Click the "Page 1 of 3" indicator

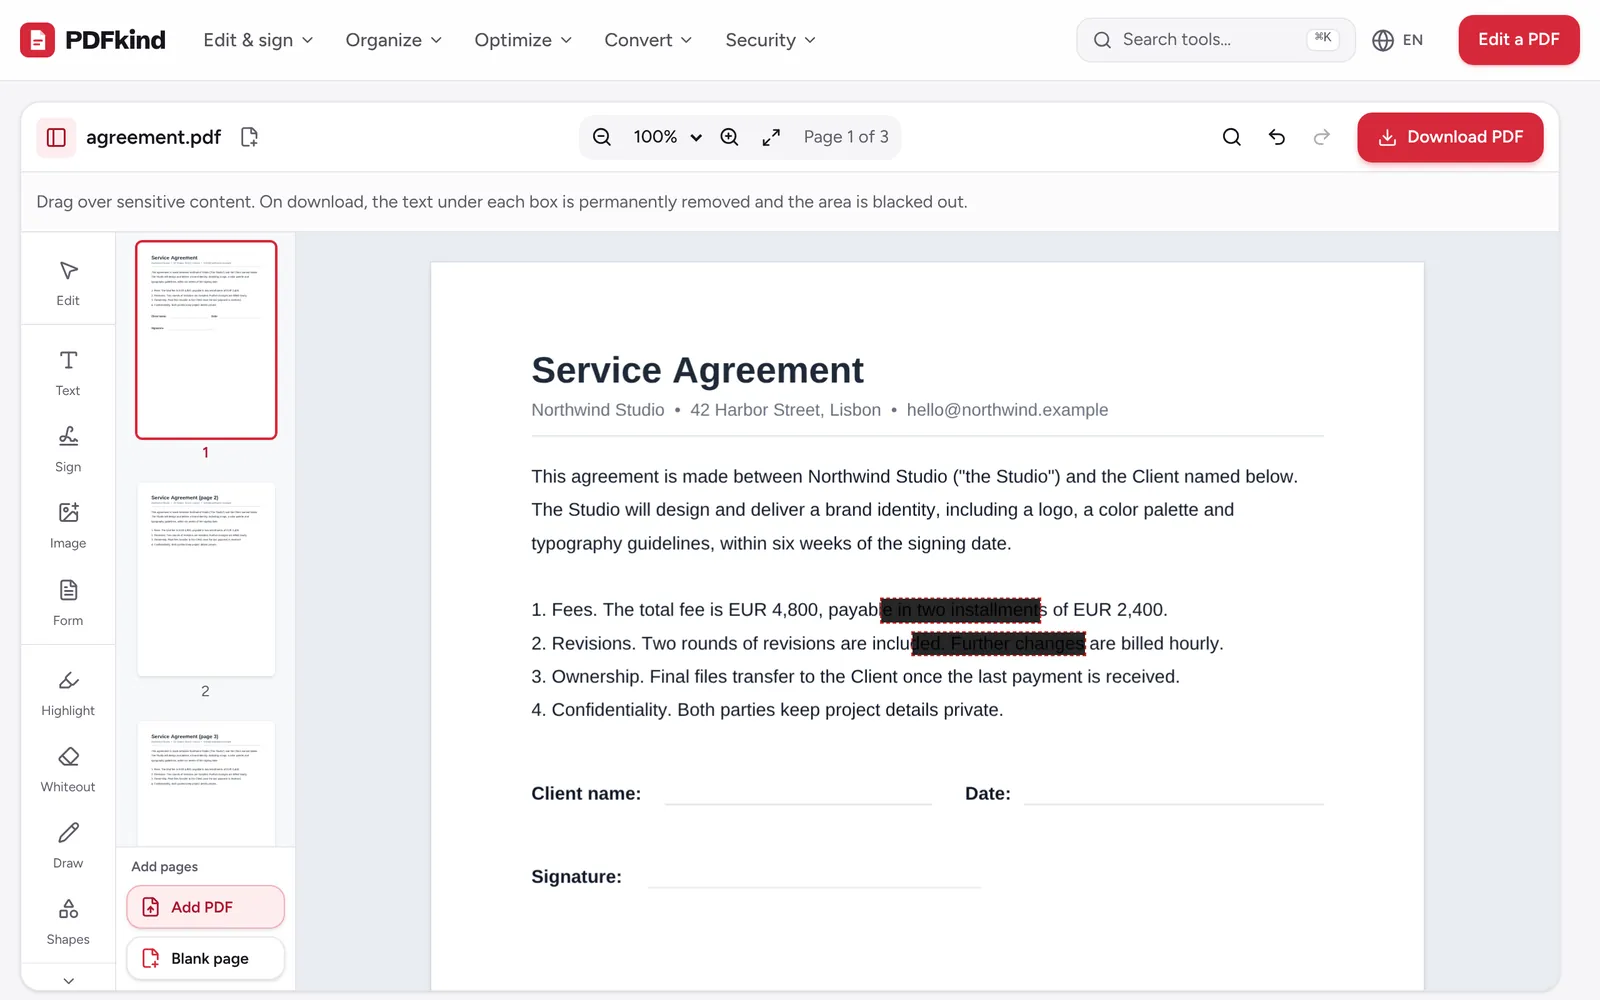pos(846,137)
